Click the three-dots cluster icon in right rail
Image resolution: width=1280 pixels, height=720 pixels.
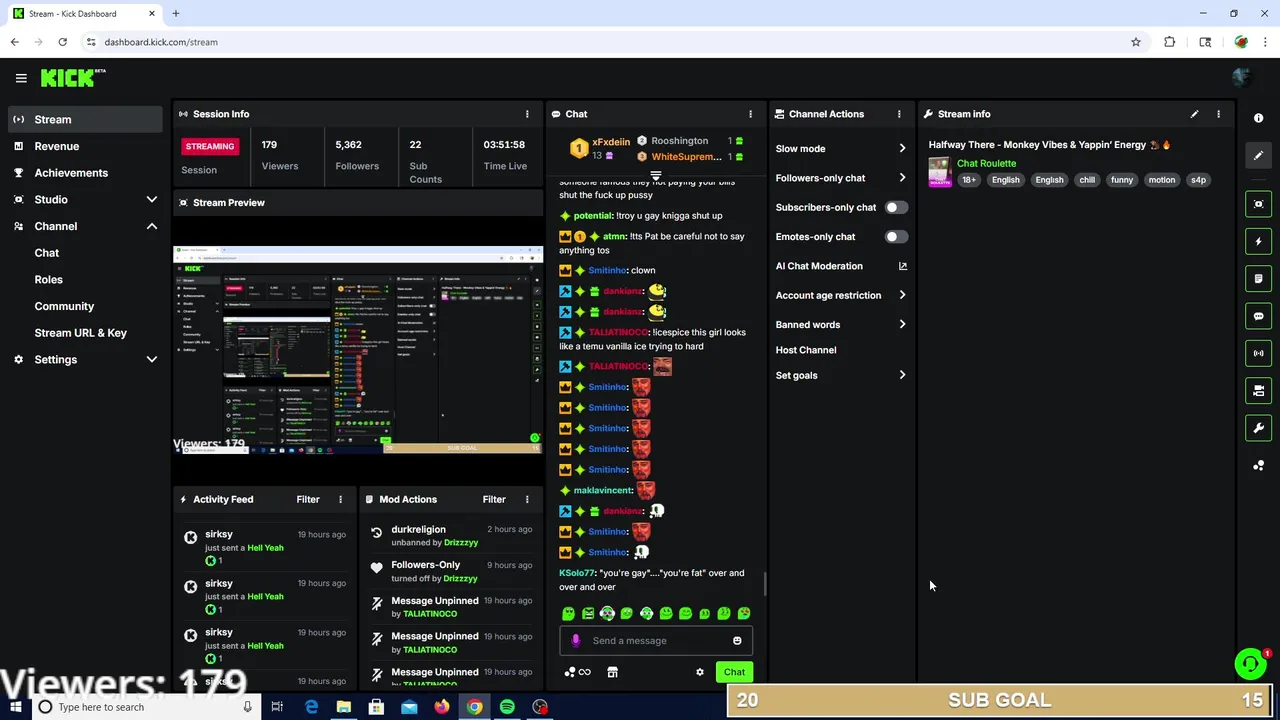pyautogui.click(x=1258, y=466)
